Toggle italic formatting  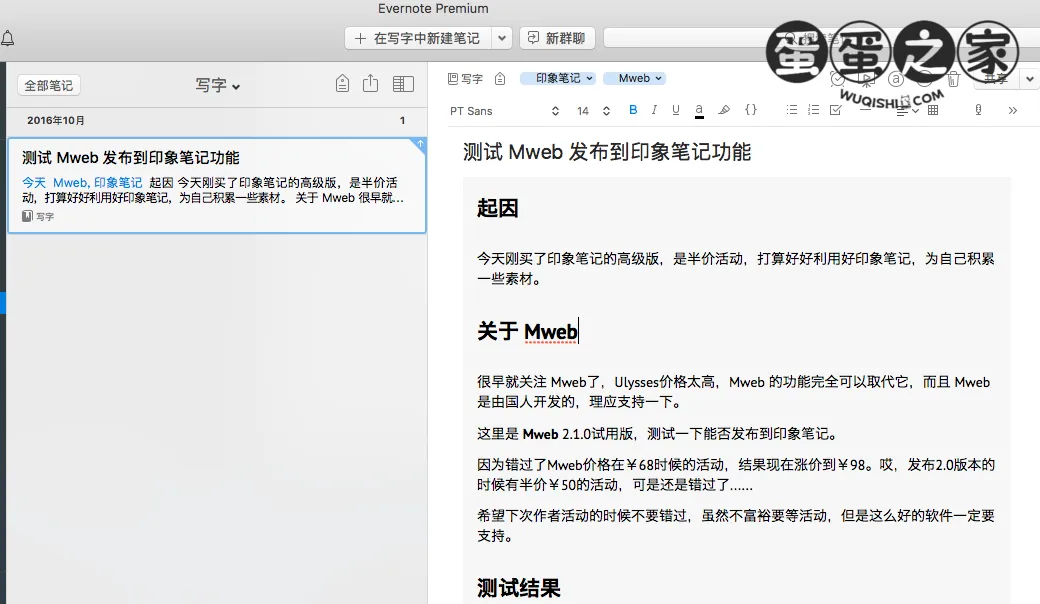654,110
